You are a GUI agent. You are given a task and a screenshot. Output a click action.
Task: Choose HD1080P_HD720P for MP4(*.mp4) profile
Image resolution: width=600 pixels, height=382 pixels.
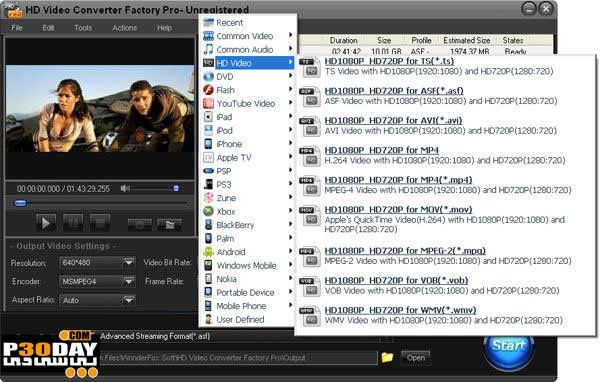click(x=398, y=180)
